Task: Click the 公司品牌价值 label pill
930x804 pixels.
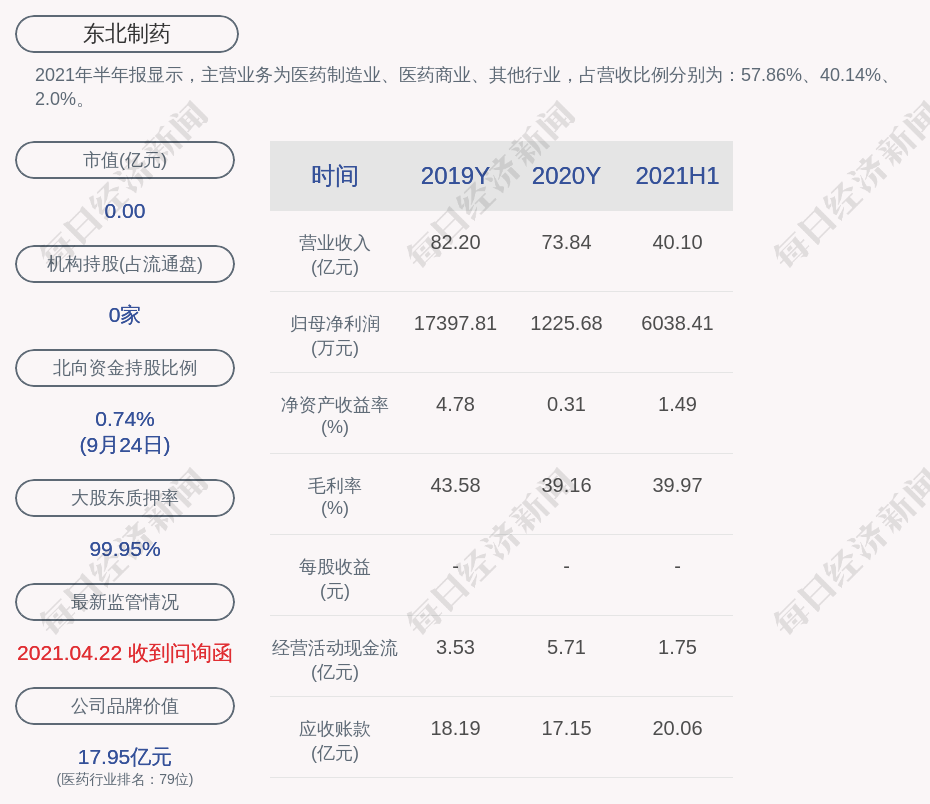Action: tap(125, 706)
